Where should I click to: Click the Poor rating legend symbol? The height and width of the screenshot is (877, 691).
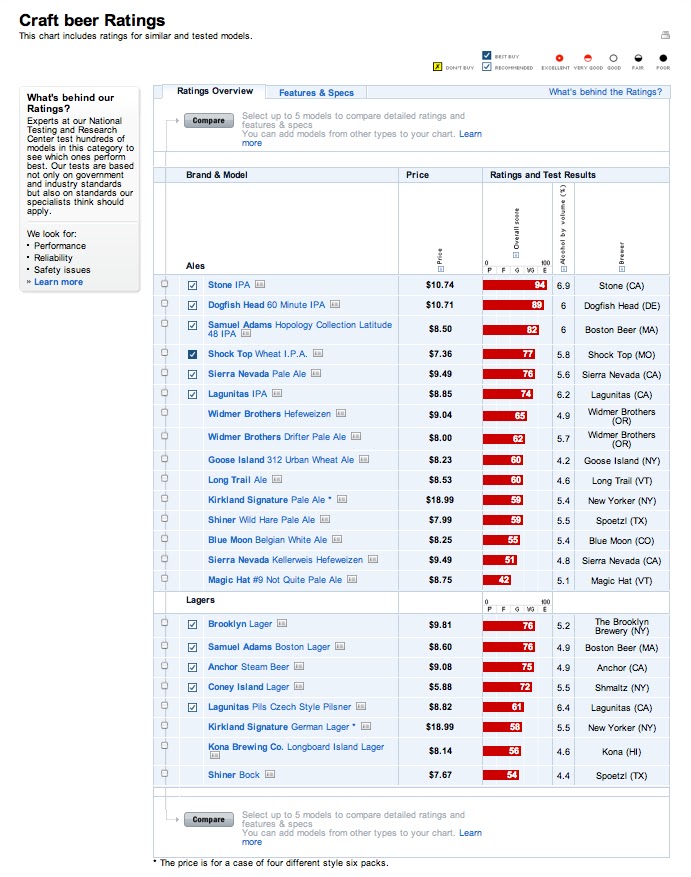pyautogui.click(x=663, y=58)
